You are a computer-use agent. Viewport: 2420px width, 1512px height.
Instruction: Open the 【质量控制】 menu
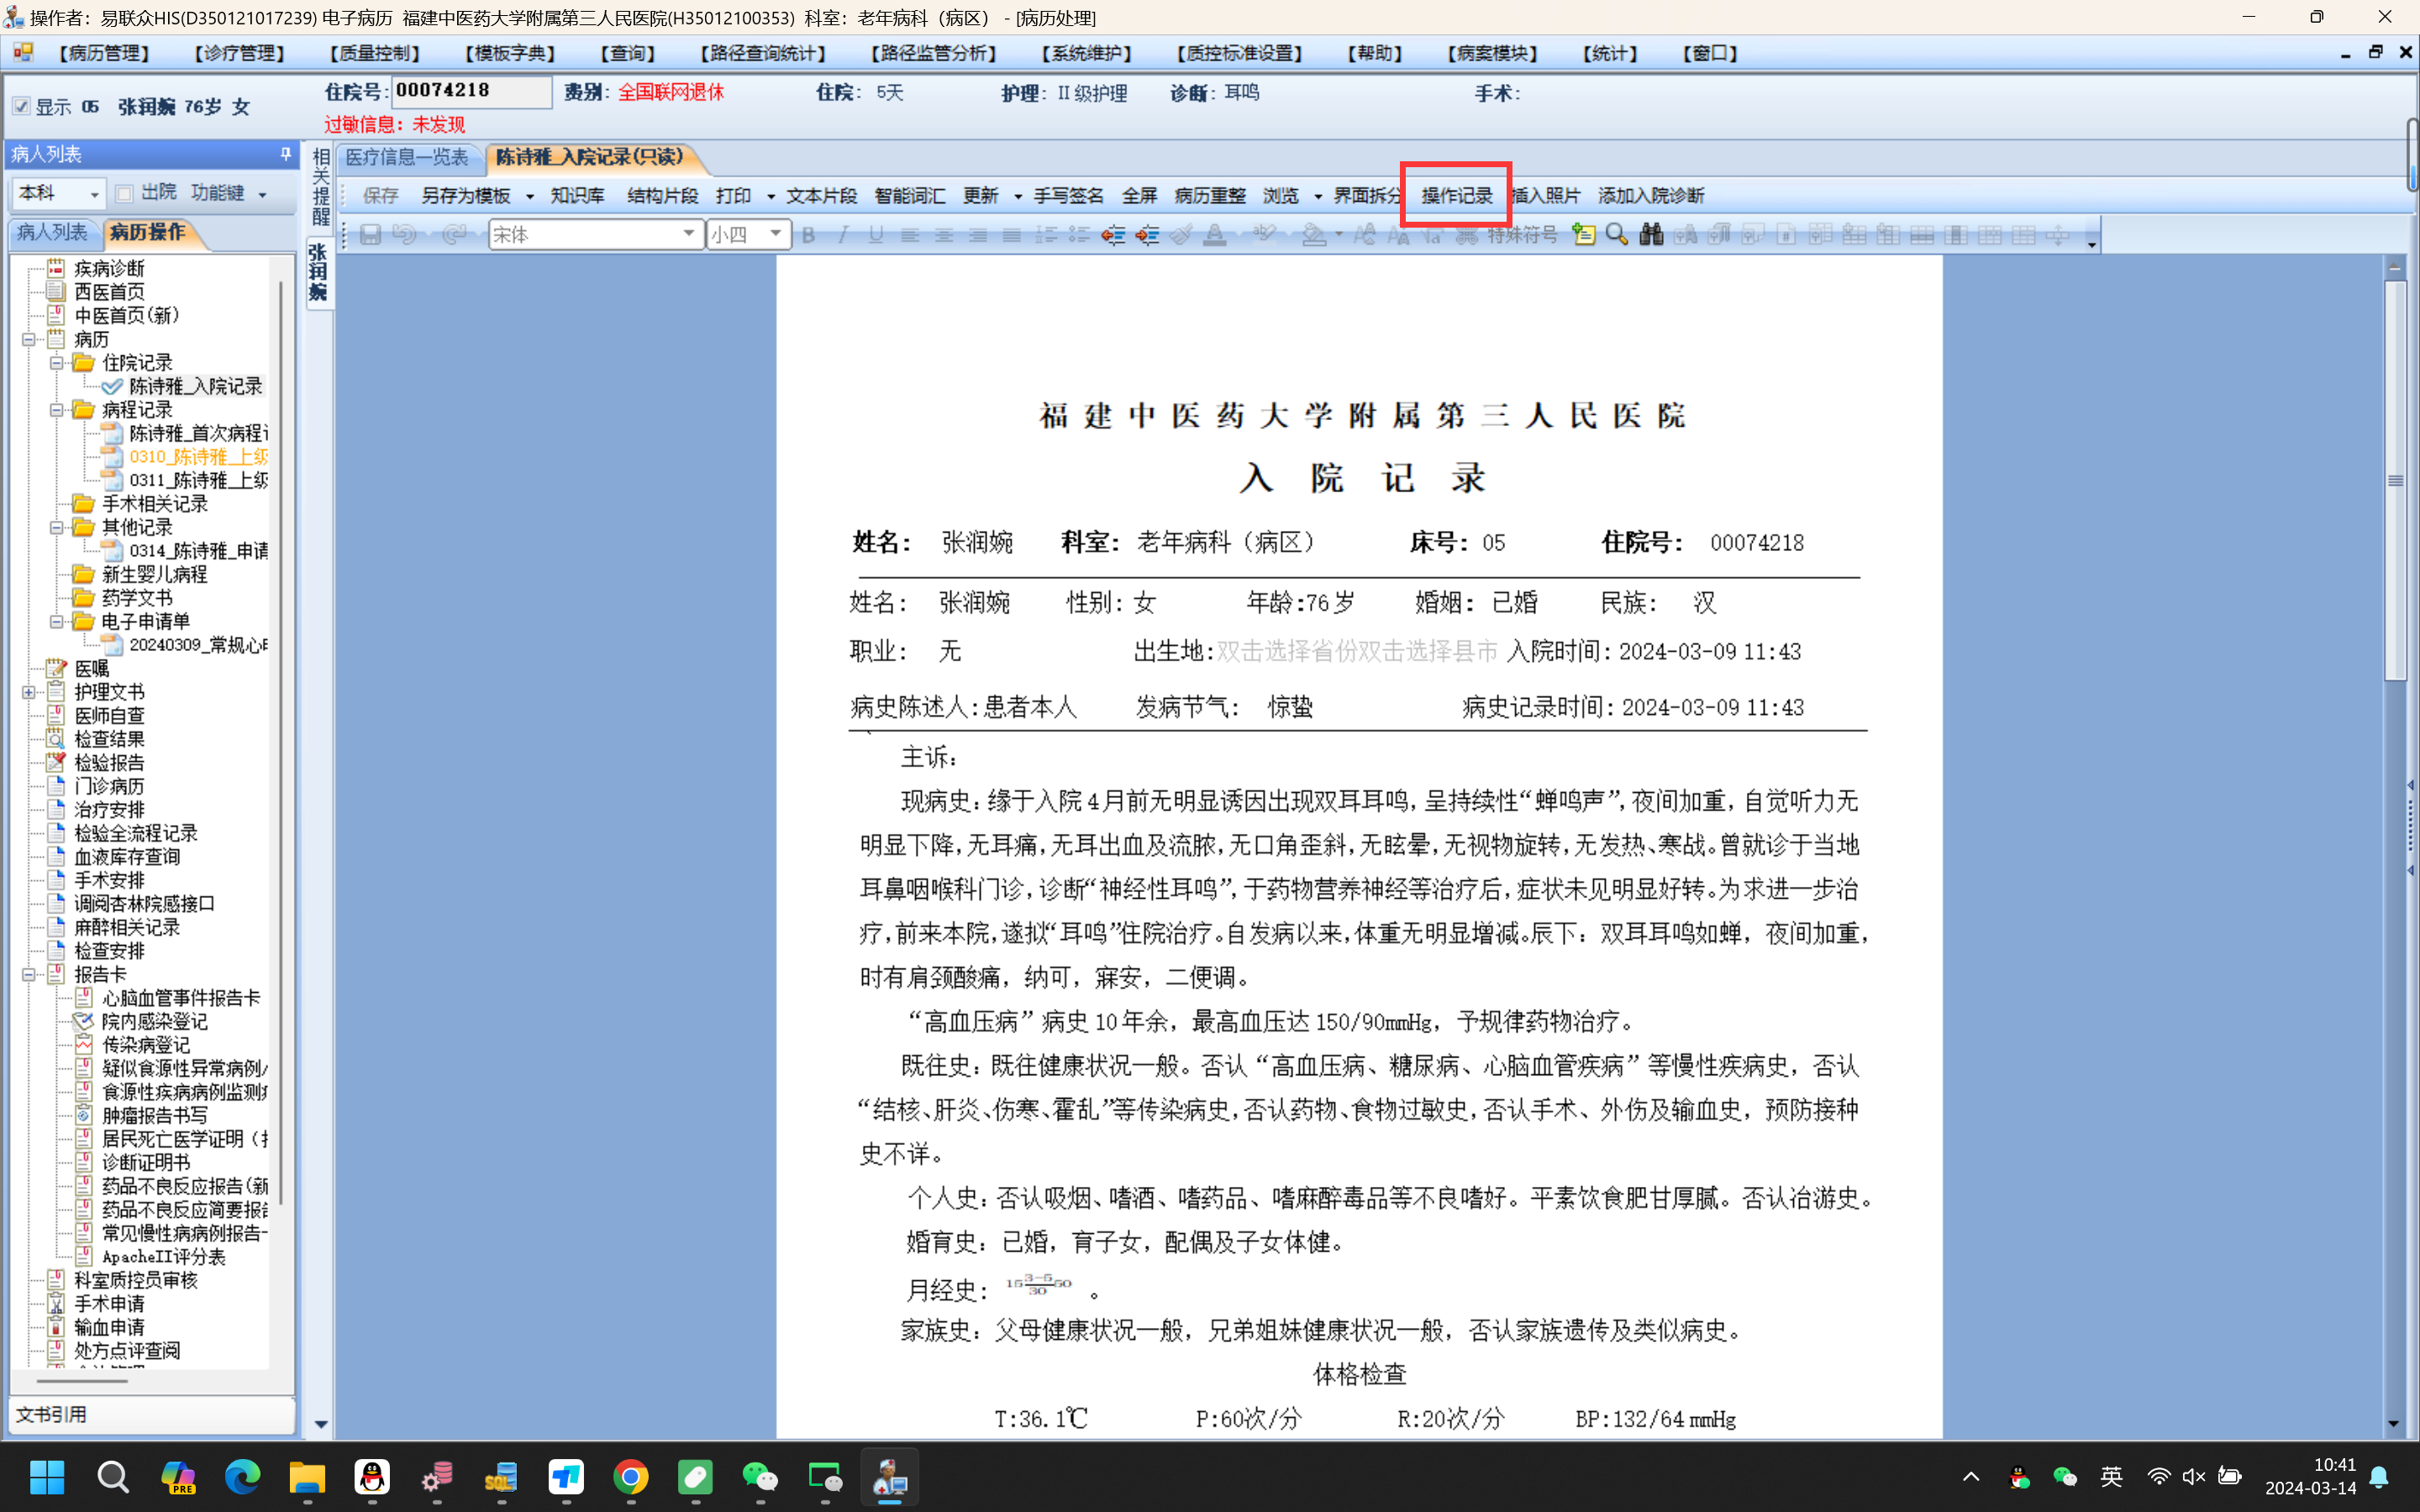[375, 53]
